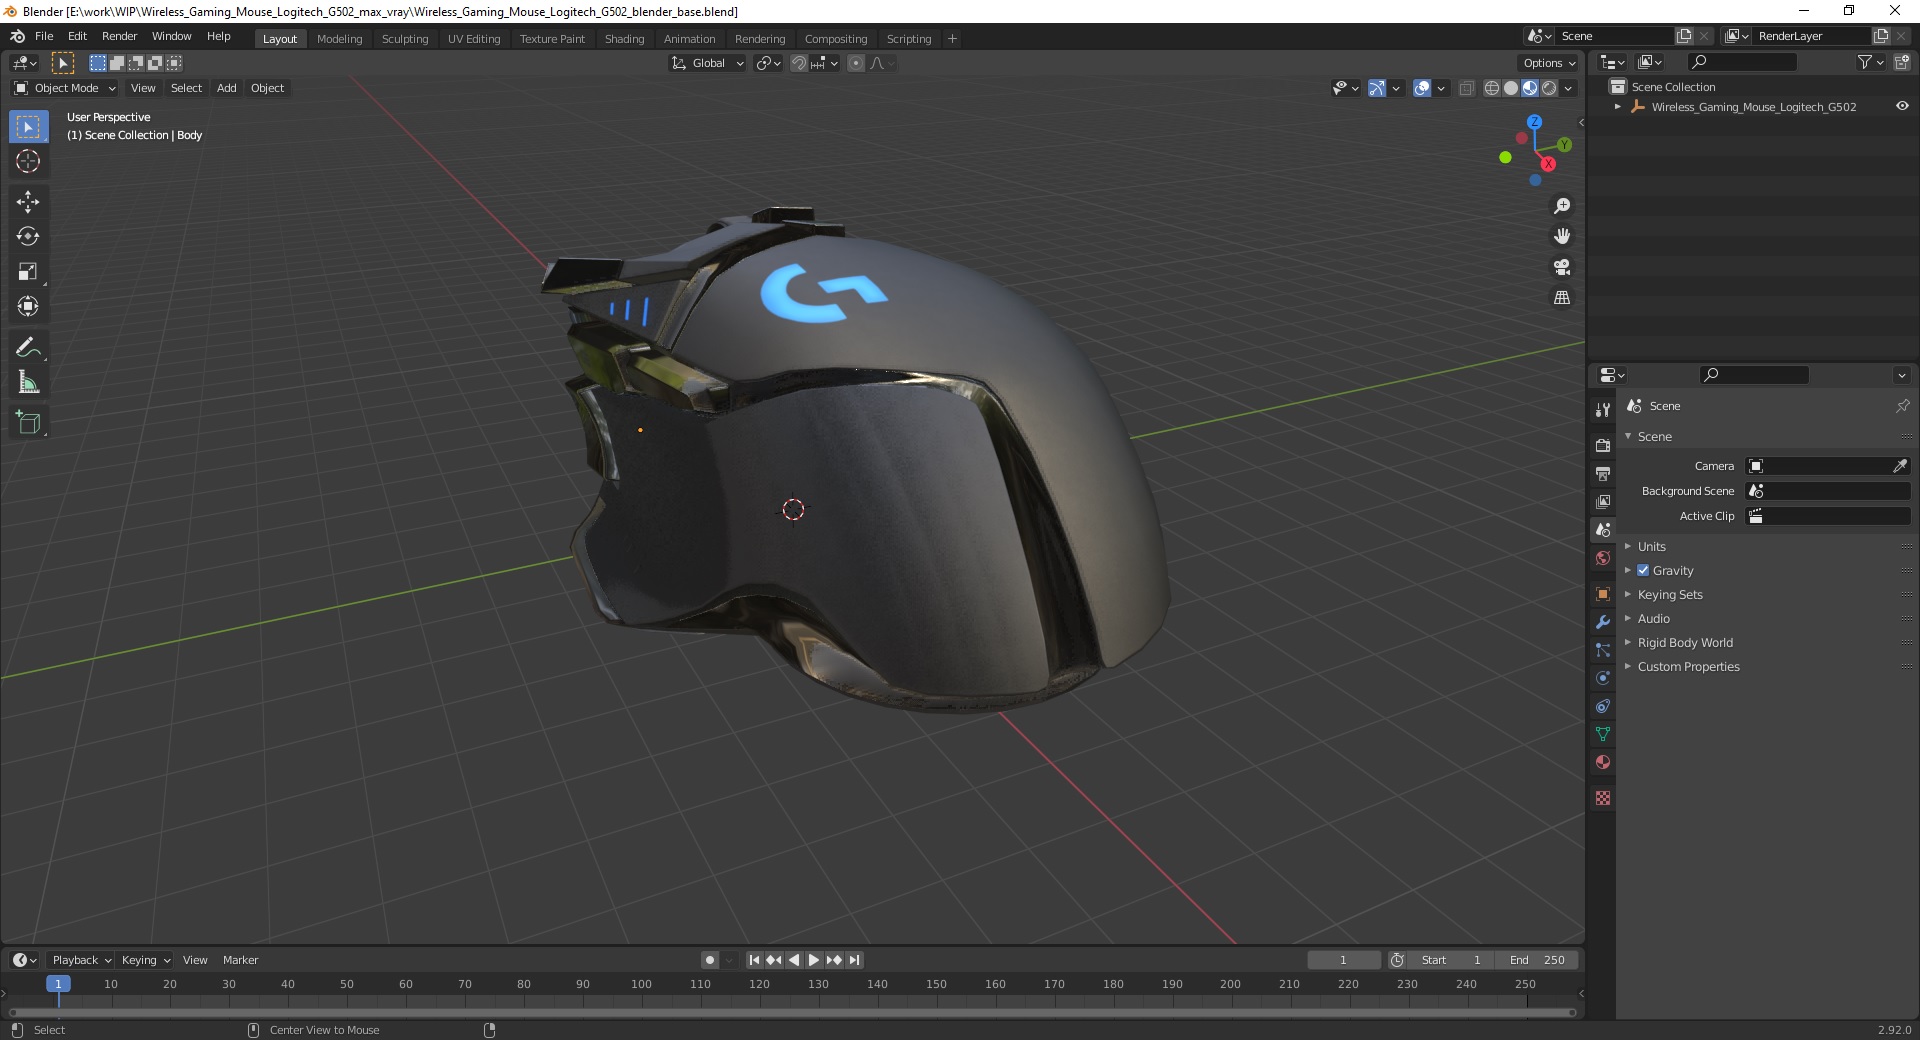This screenshot has width=1920, height=1040.
Task: Create new collection in outliner
Action: click(x=1901, y=62)
